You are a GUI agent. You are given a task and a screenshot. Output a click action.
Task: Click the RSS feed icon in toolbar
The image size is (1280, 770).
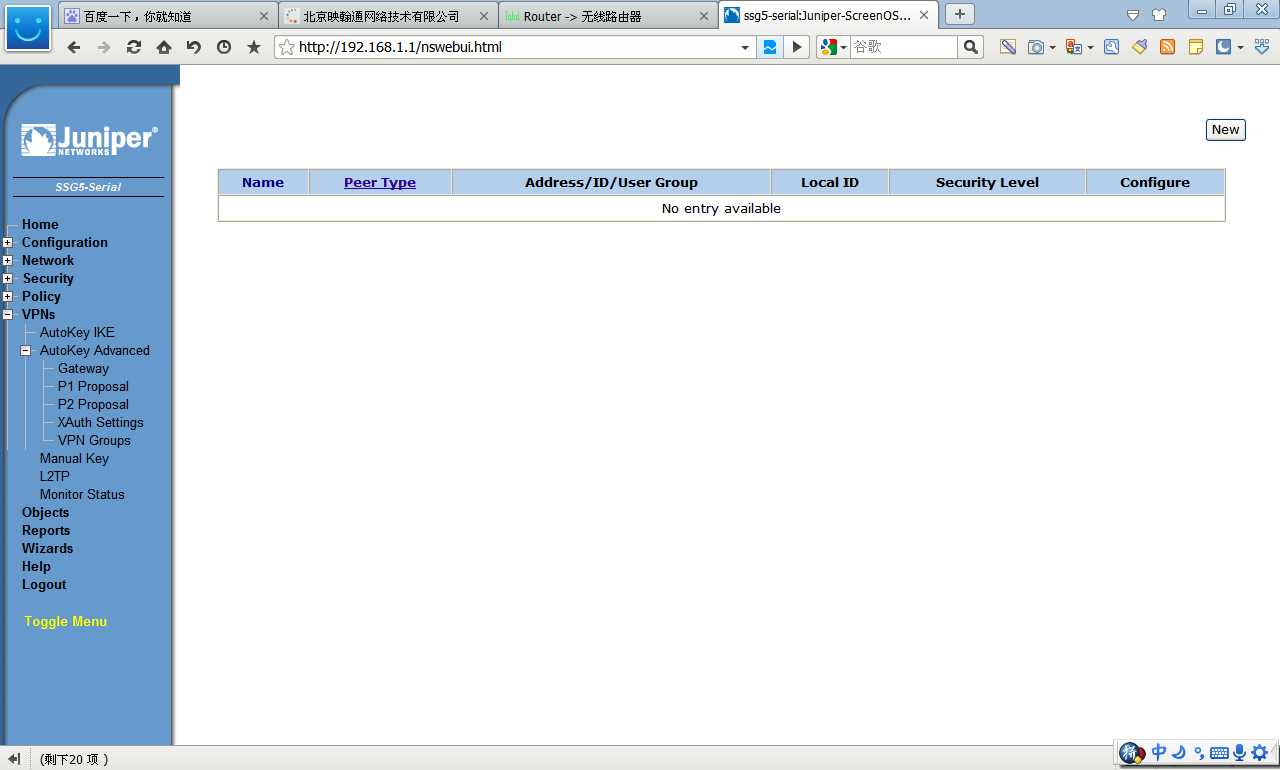point(1167,47)
